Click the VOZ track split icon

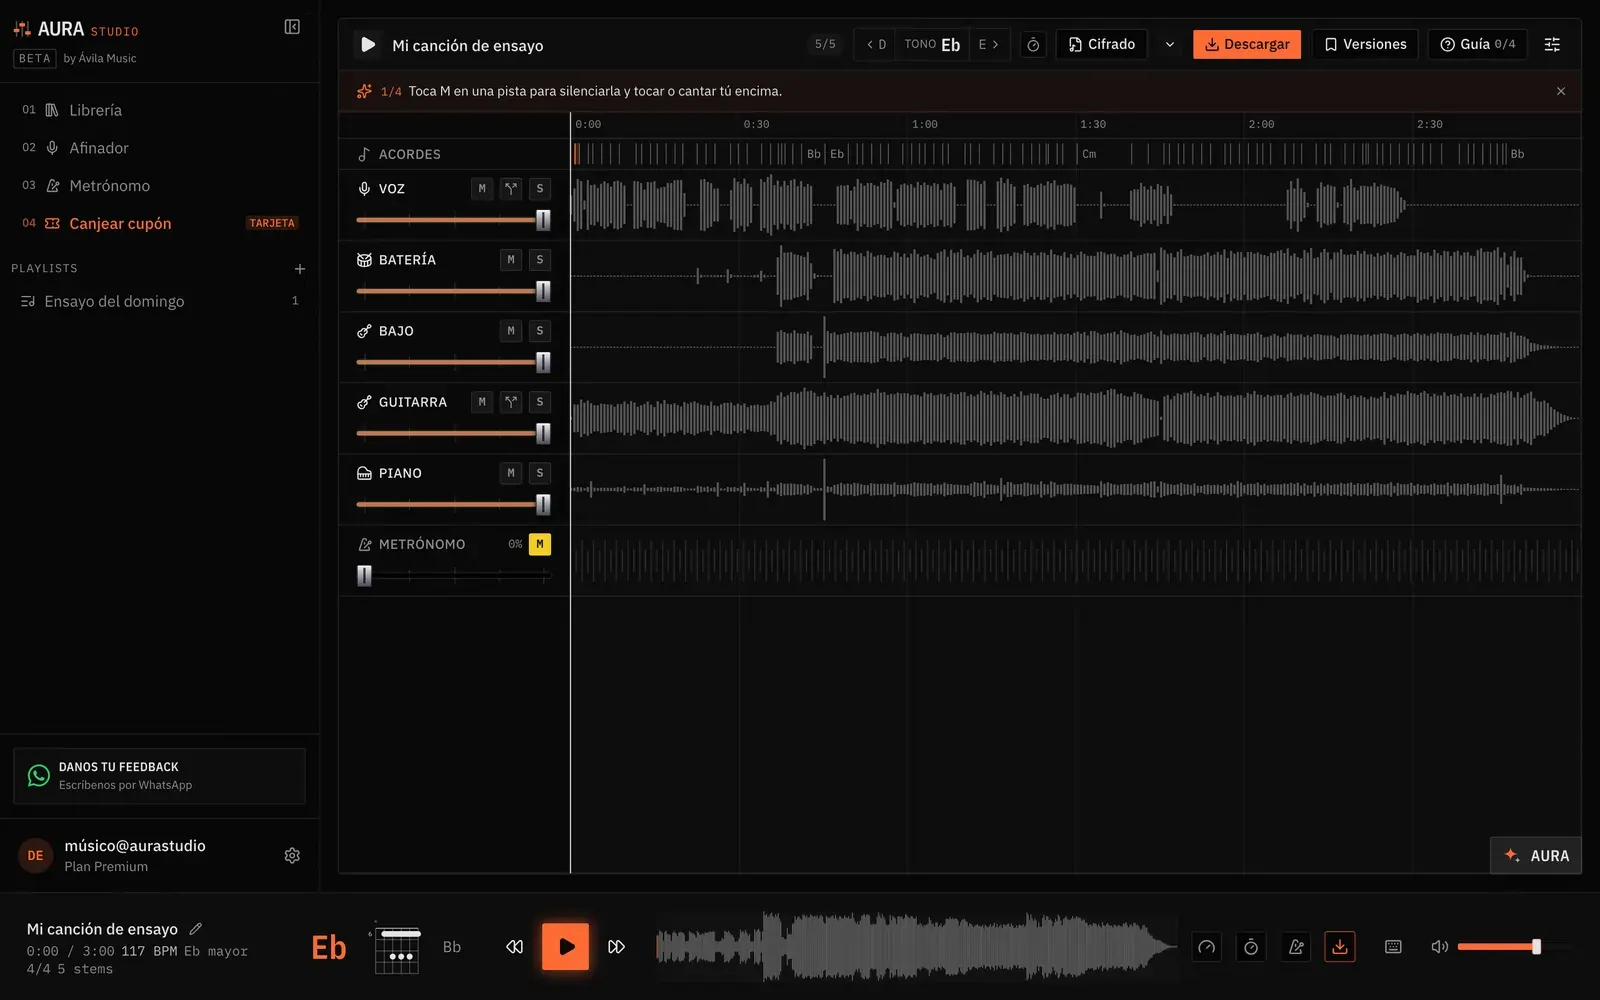[511, 189]
